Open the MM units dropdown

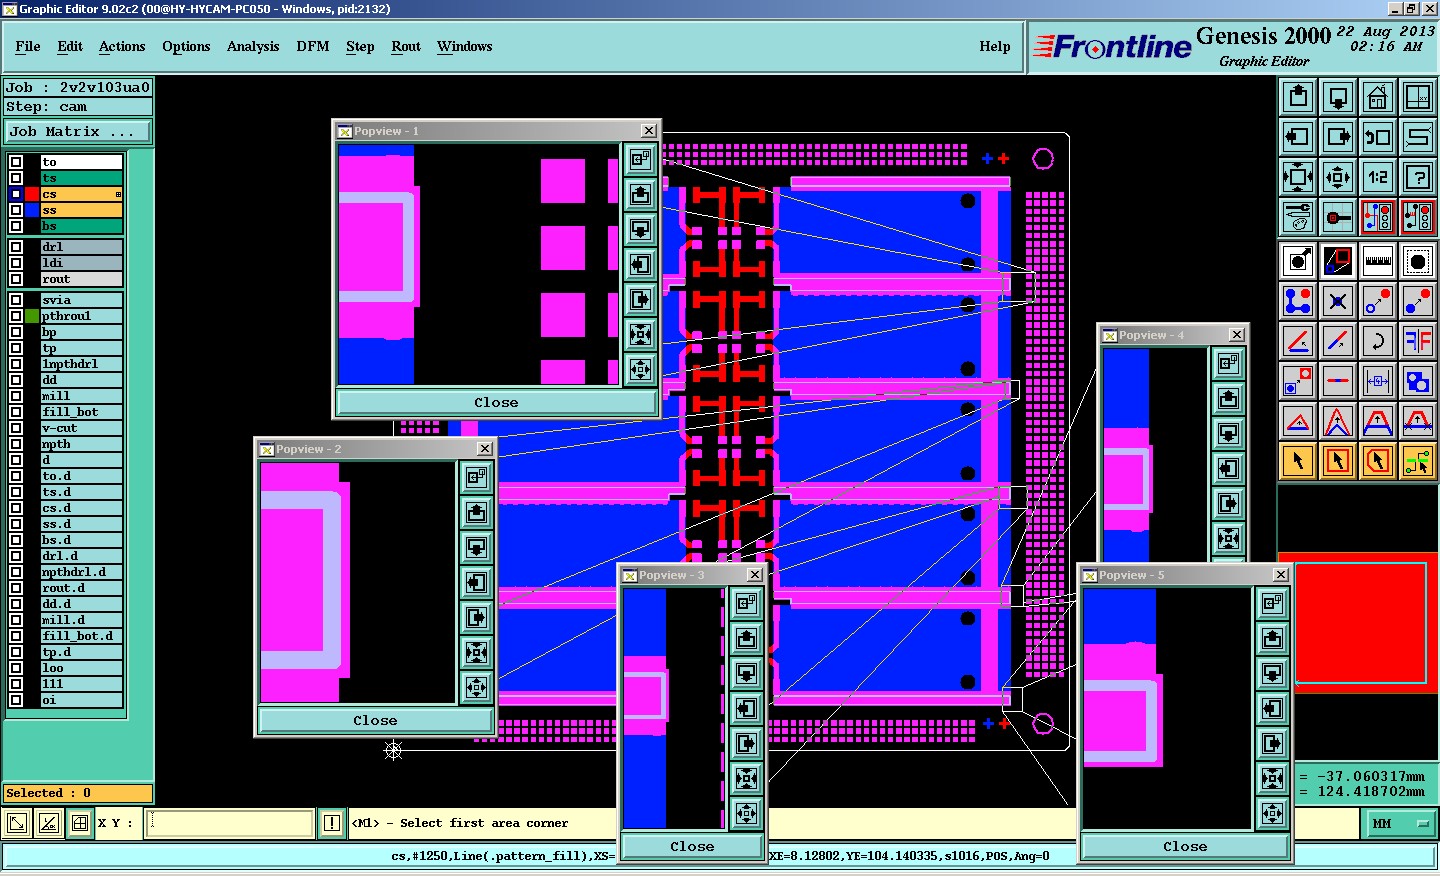click(x=1399, y=823)
